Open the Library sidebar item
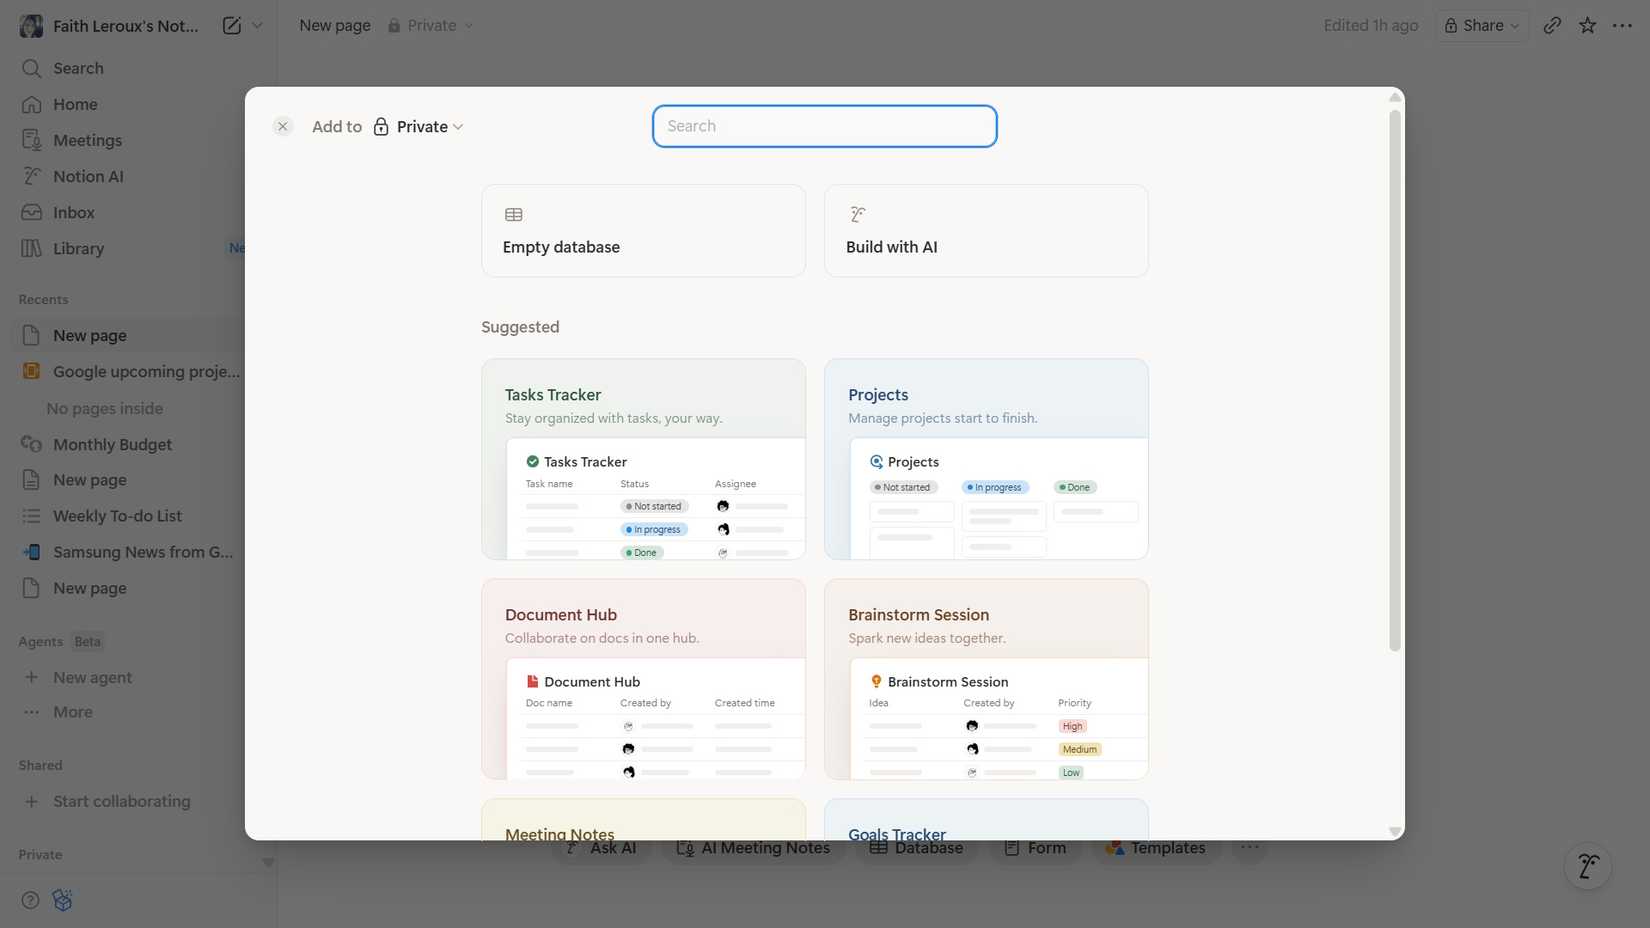The width and height of the screenshot is (1650, 928). [78, 248]
